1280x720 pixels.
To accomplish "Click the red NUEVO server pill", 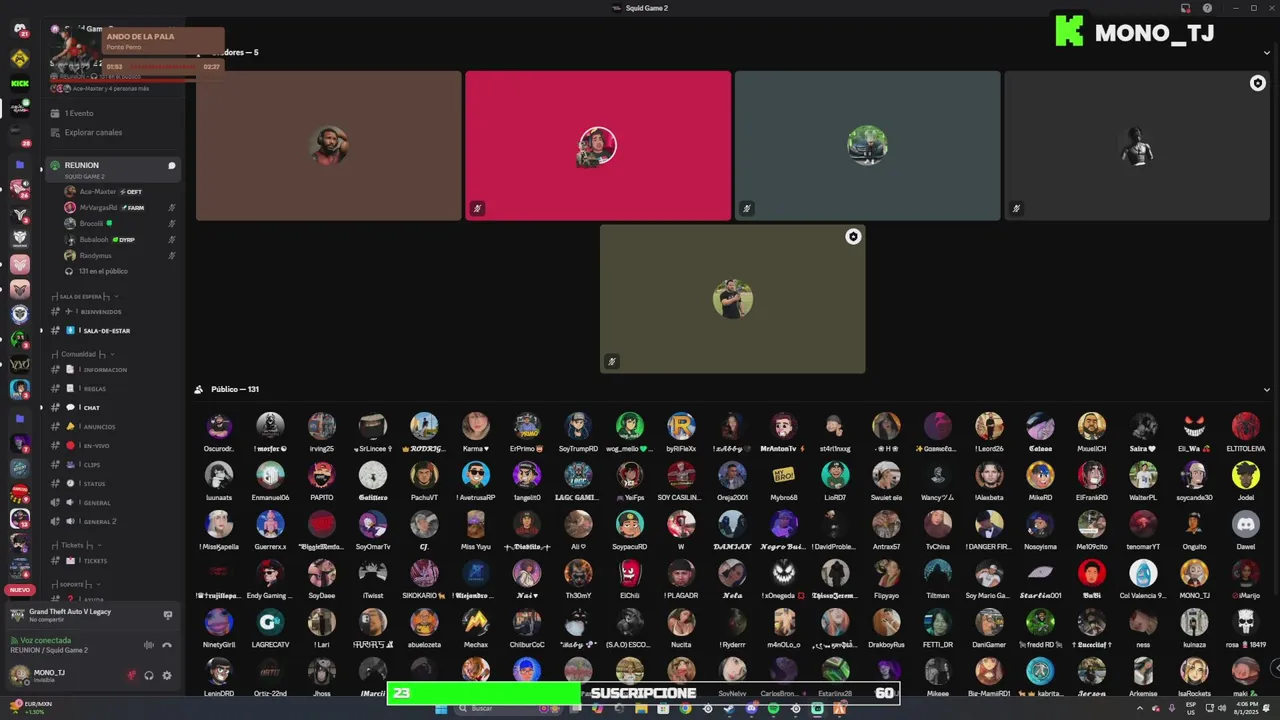I will [x=20, y=590].
